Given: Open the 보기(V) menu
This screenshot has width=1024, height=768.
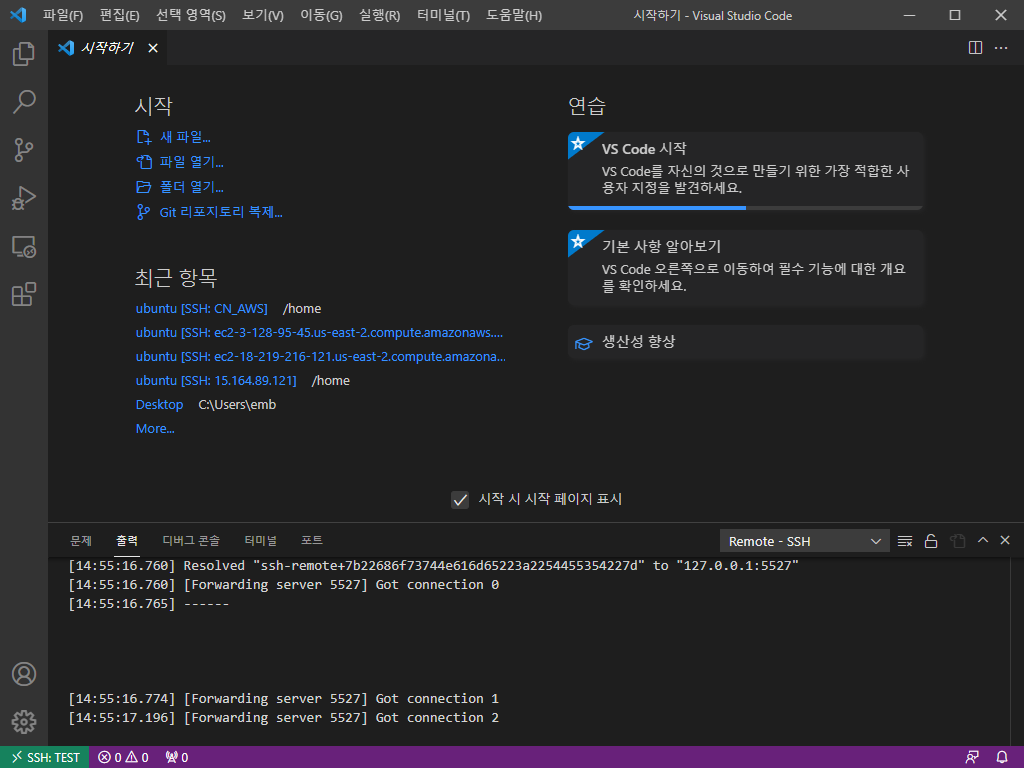Looking at the screenshot, I should (263, 15).
